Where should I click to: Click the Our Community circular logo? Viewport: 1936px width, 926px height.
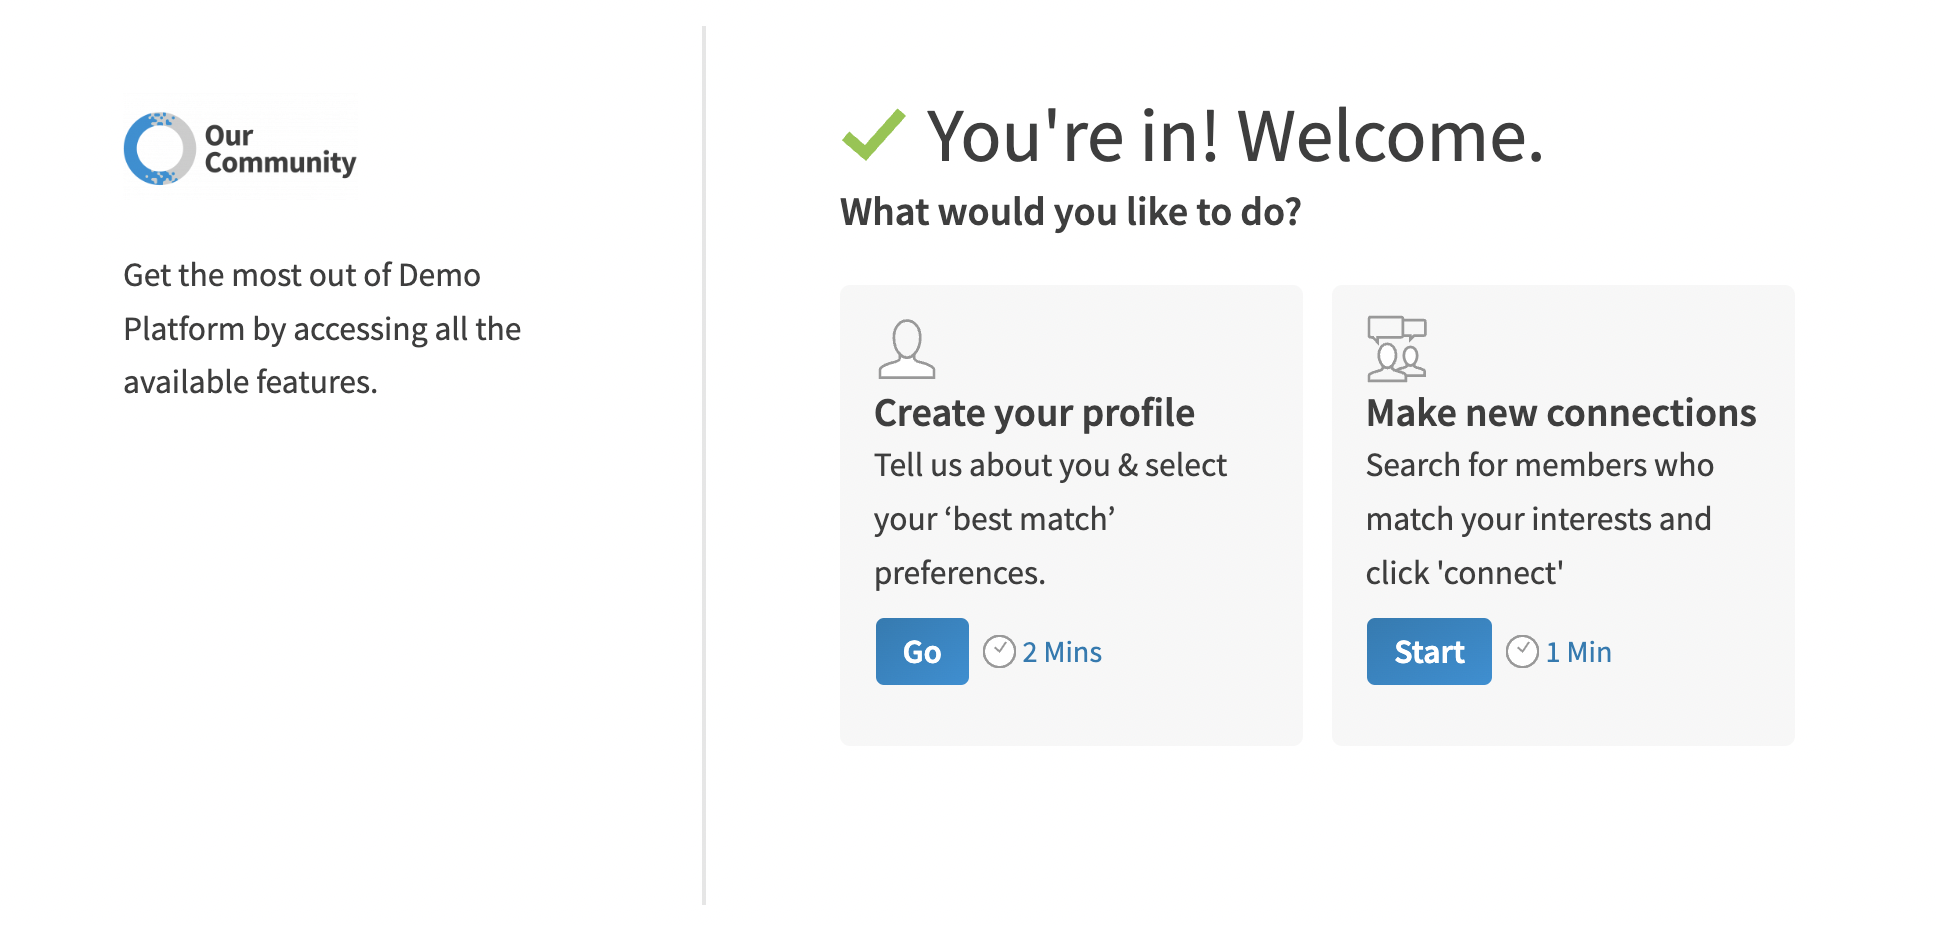click(159, 149)
